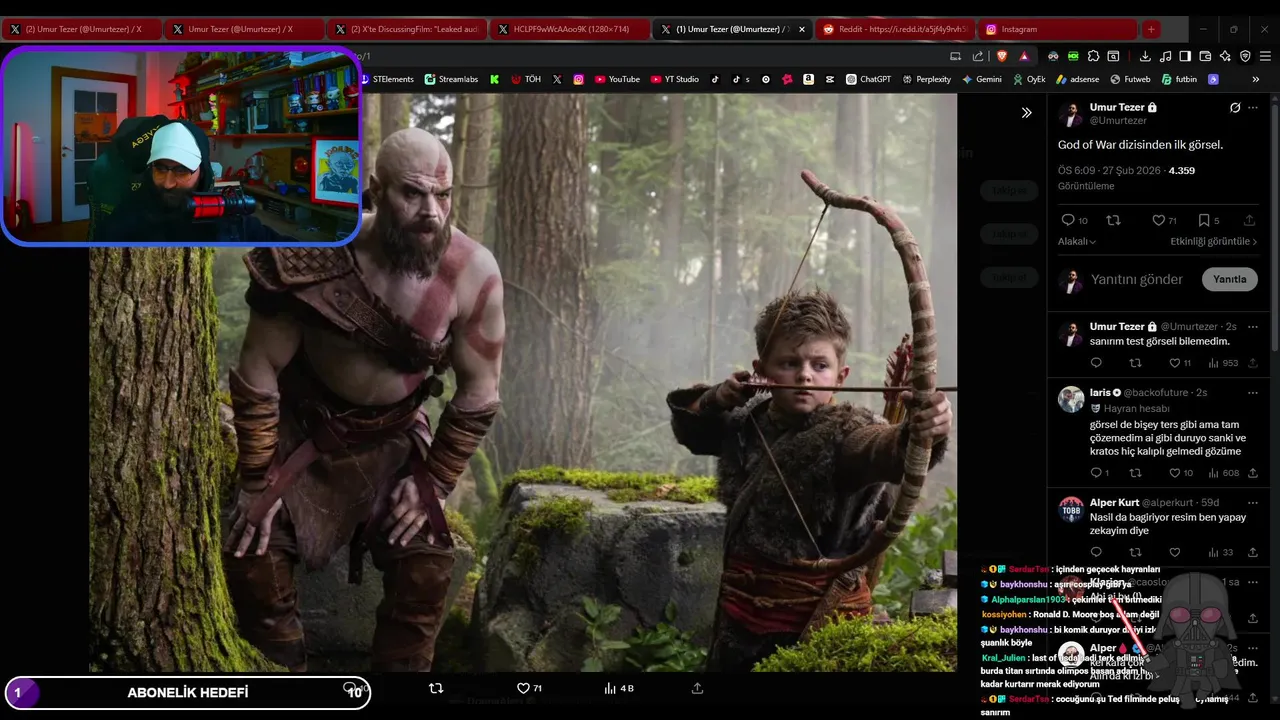The height and width of the screenshot is (720, 1280).
Task: Open adsense bookmark
Action: (1077, 79)
